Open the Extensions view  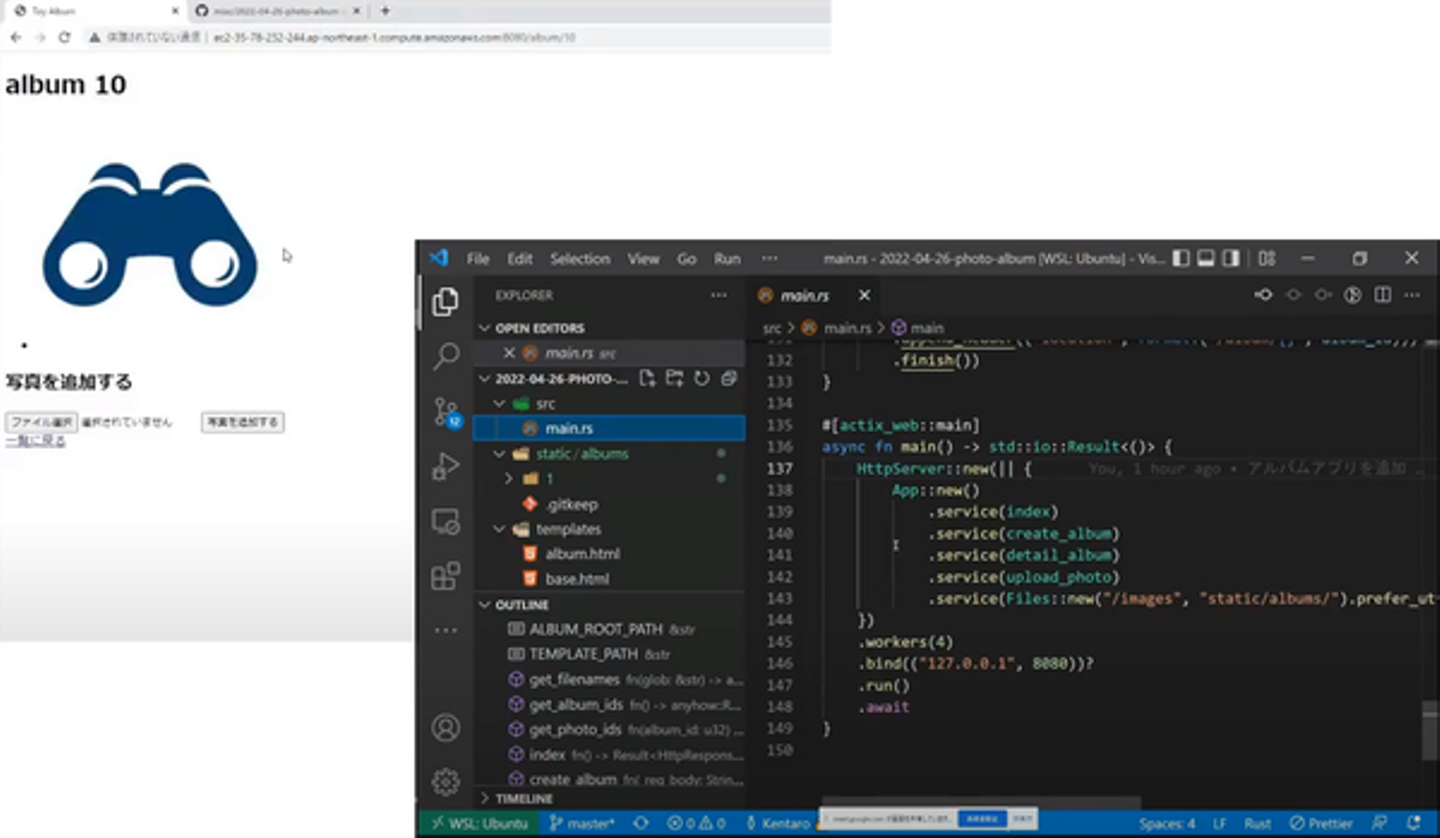pos(445,576)
